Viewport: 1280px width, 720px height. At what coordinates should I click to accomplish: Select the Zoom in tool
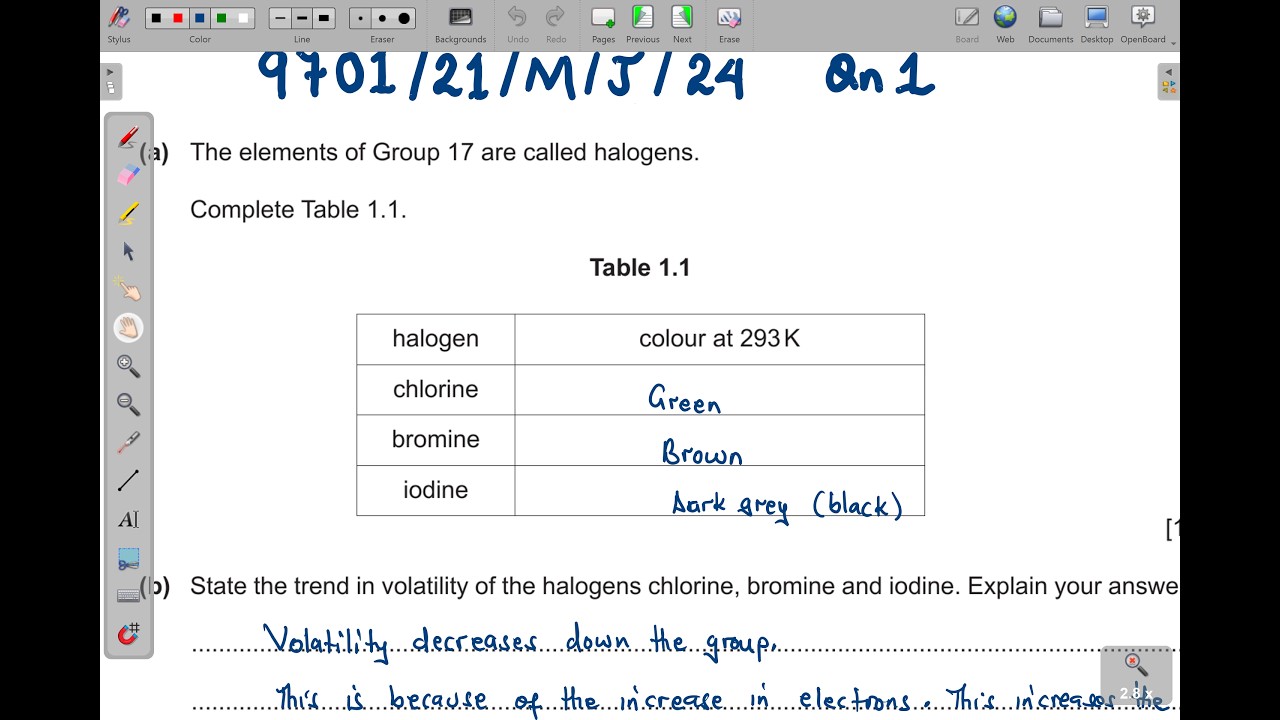coord(128,366)
